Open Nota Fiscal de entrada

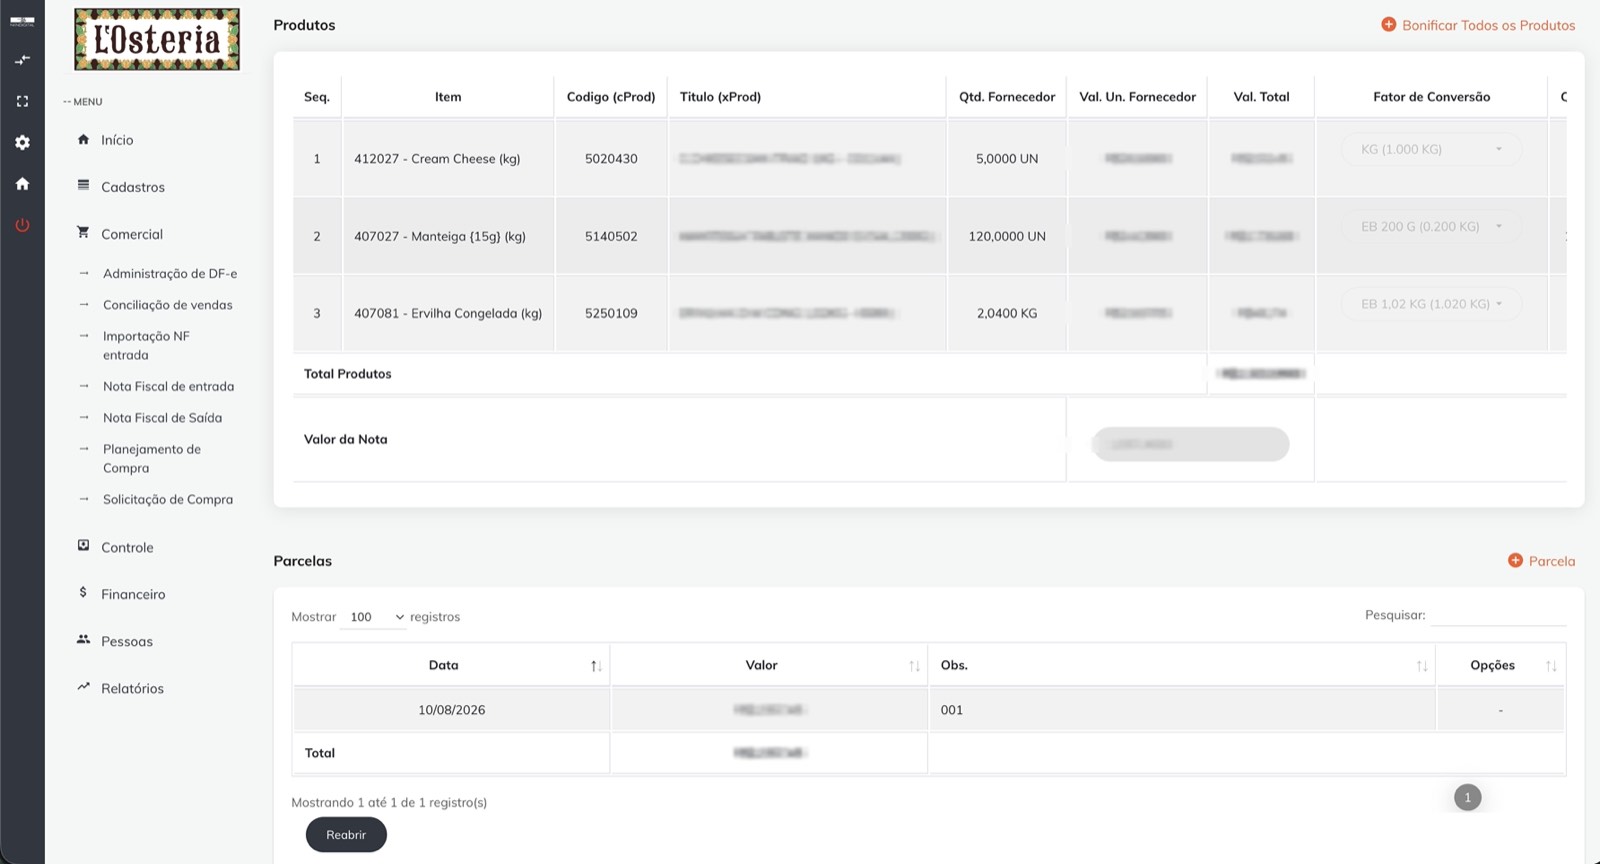point(169,386)
